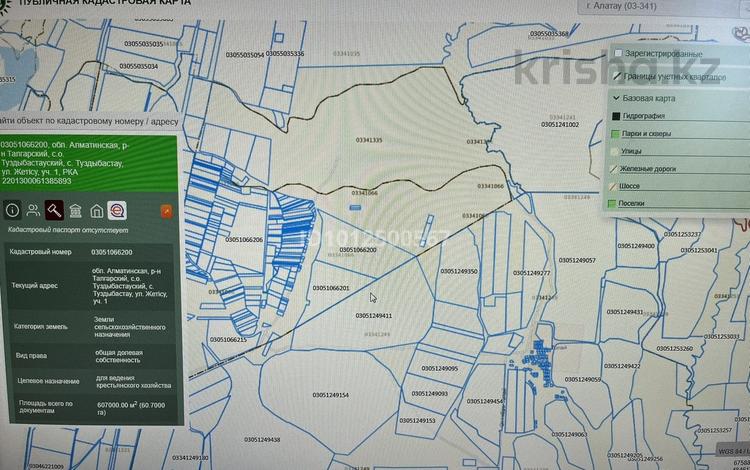
Task: Select parcel 03051249454 on the map
Action: pyautogui.click(x=485, y=401)
